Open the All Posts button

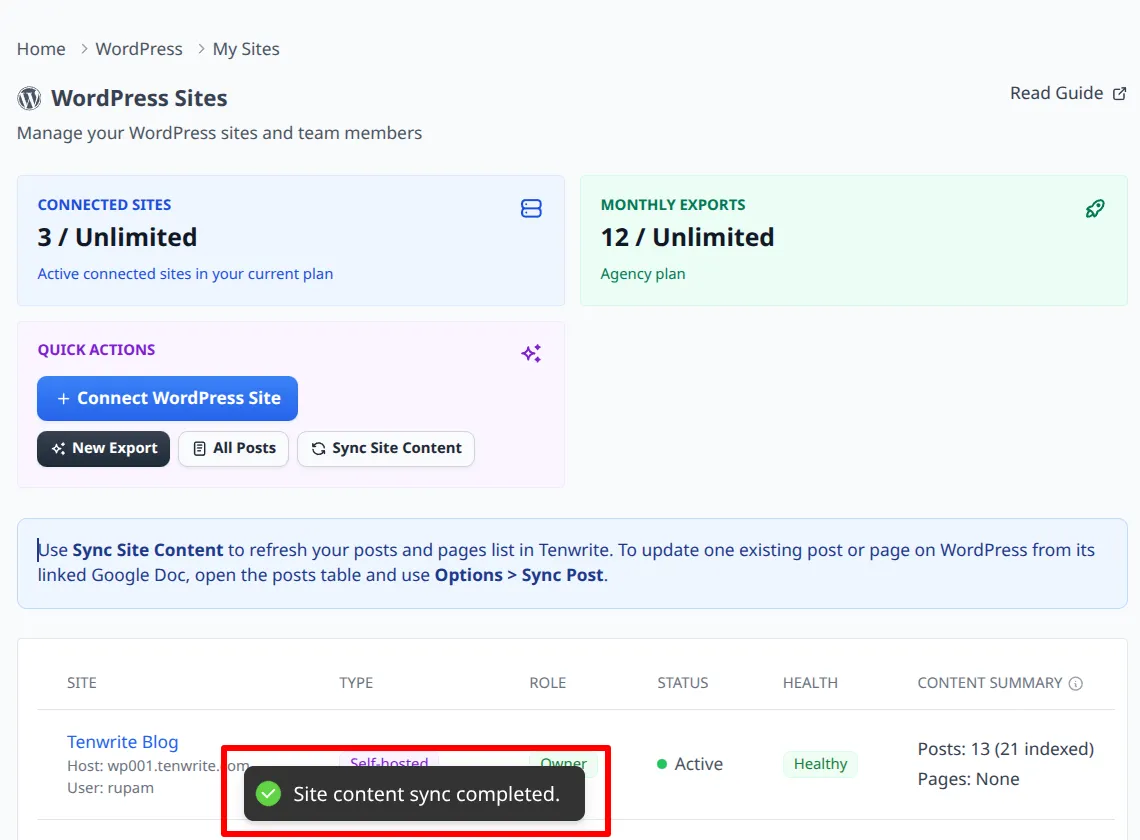(x=233, y=449)
